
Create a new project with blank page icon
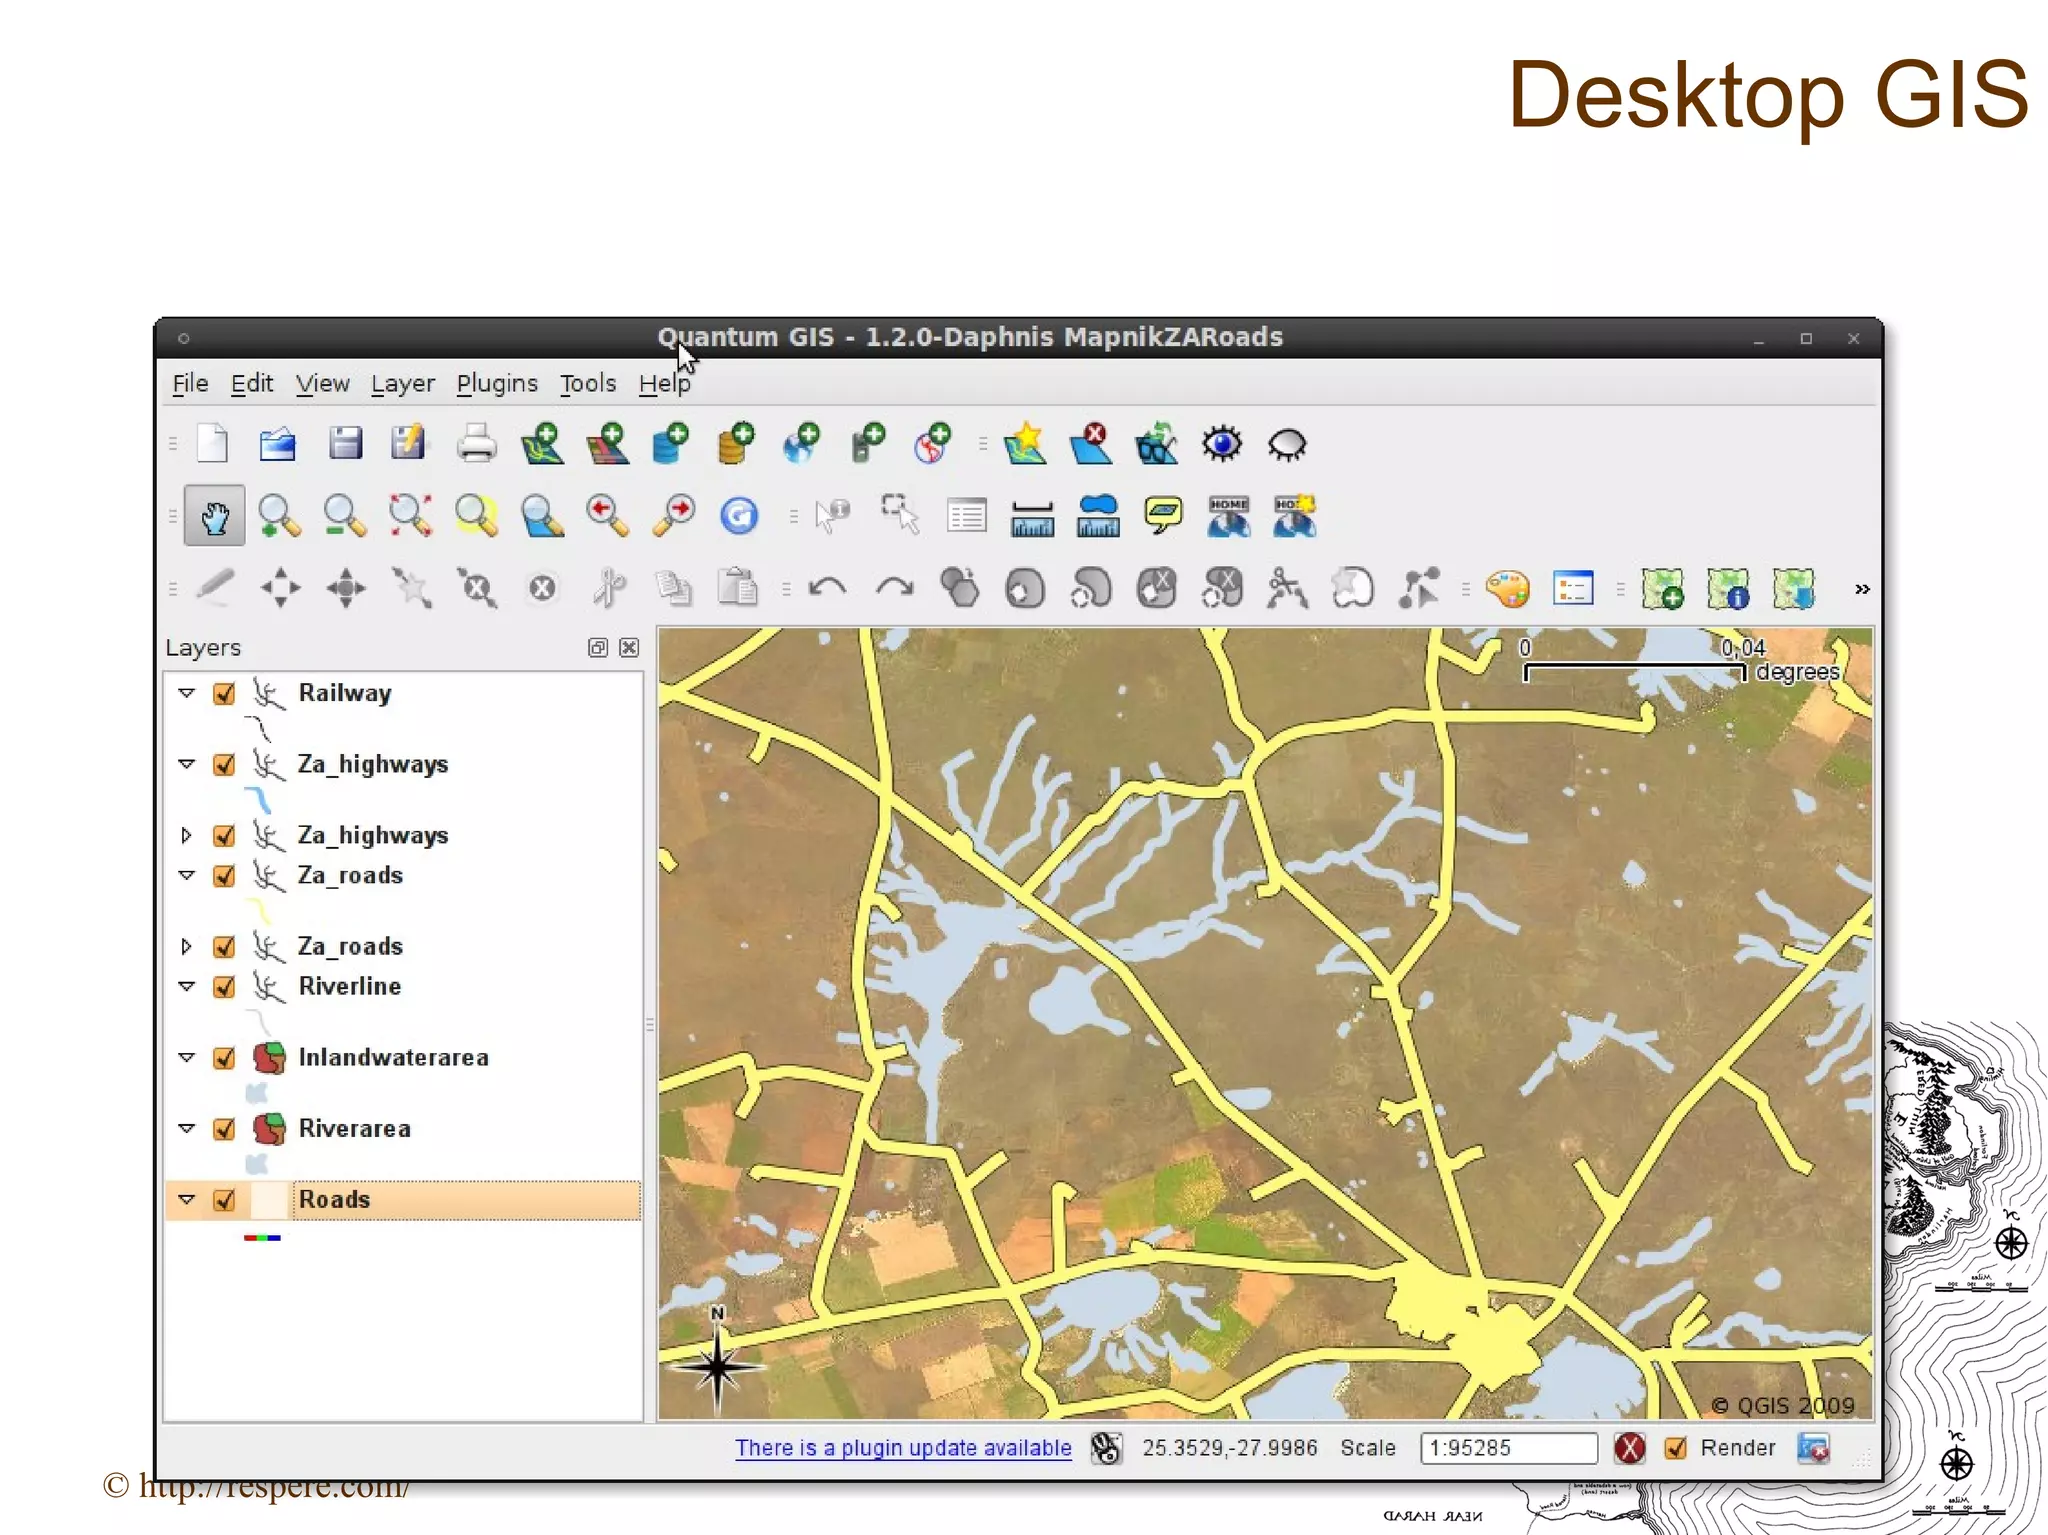coord(212,444)
